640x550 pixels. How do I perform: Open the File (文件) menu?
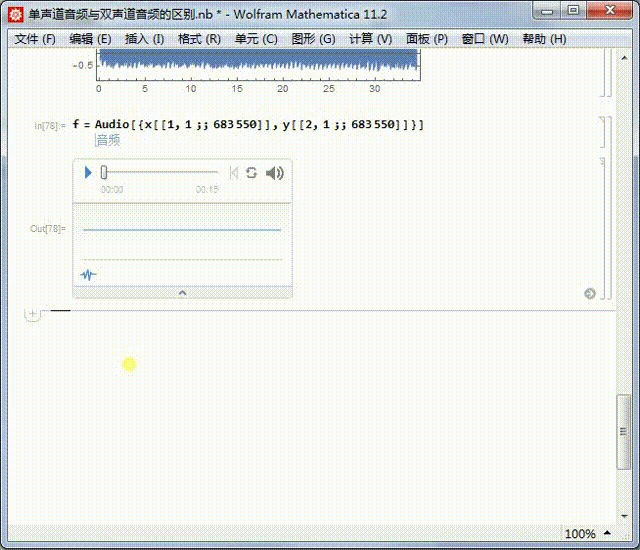[35, 39]
